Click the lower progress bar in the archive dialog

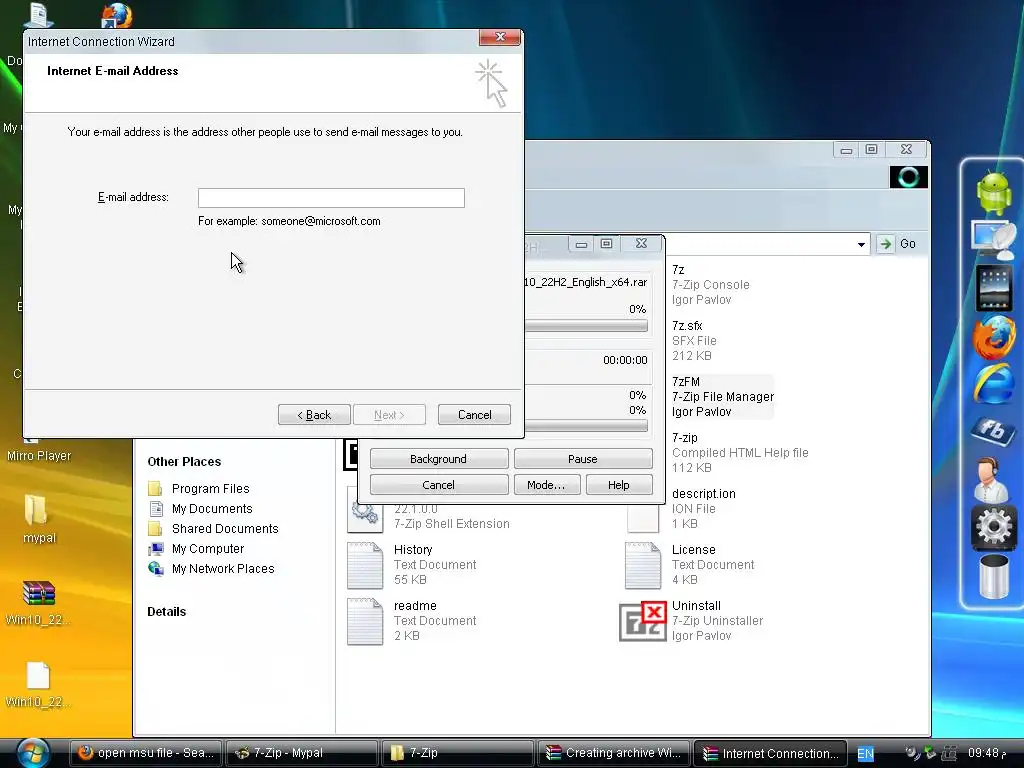(x=586, y=425)
